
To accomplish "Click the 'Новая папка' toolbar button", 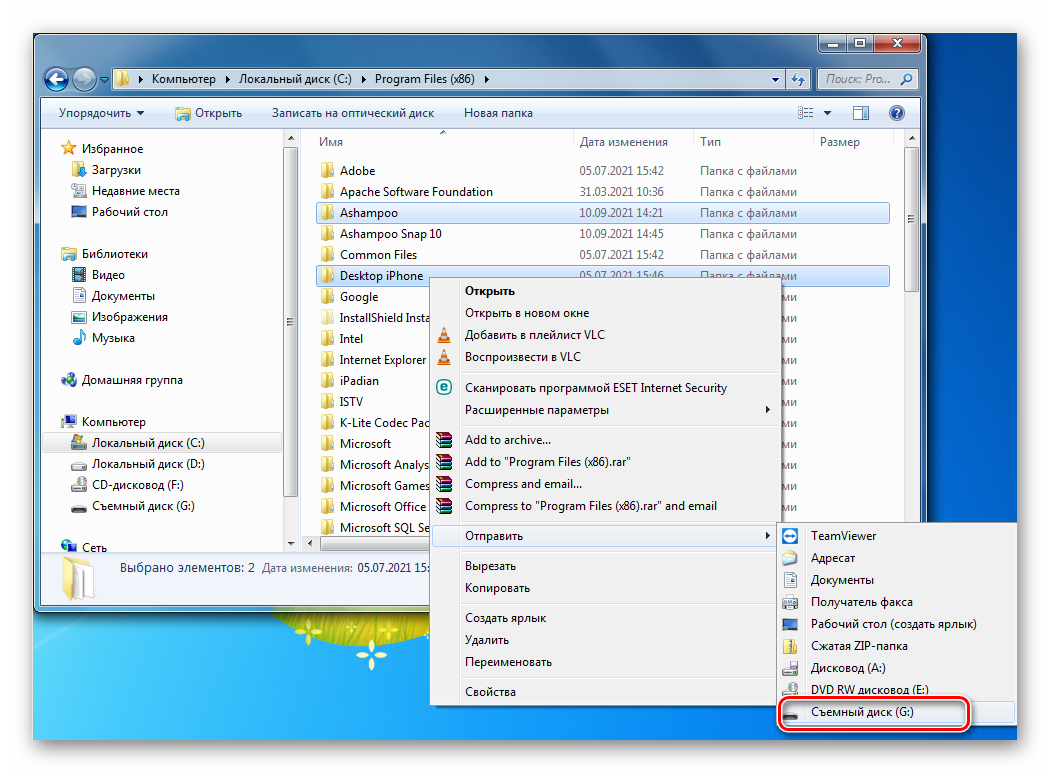I will tap(498, 113).
